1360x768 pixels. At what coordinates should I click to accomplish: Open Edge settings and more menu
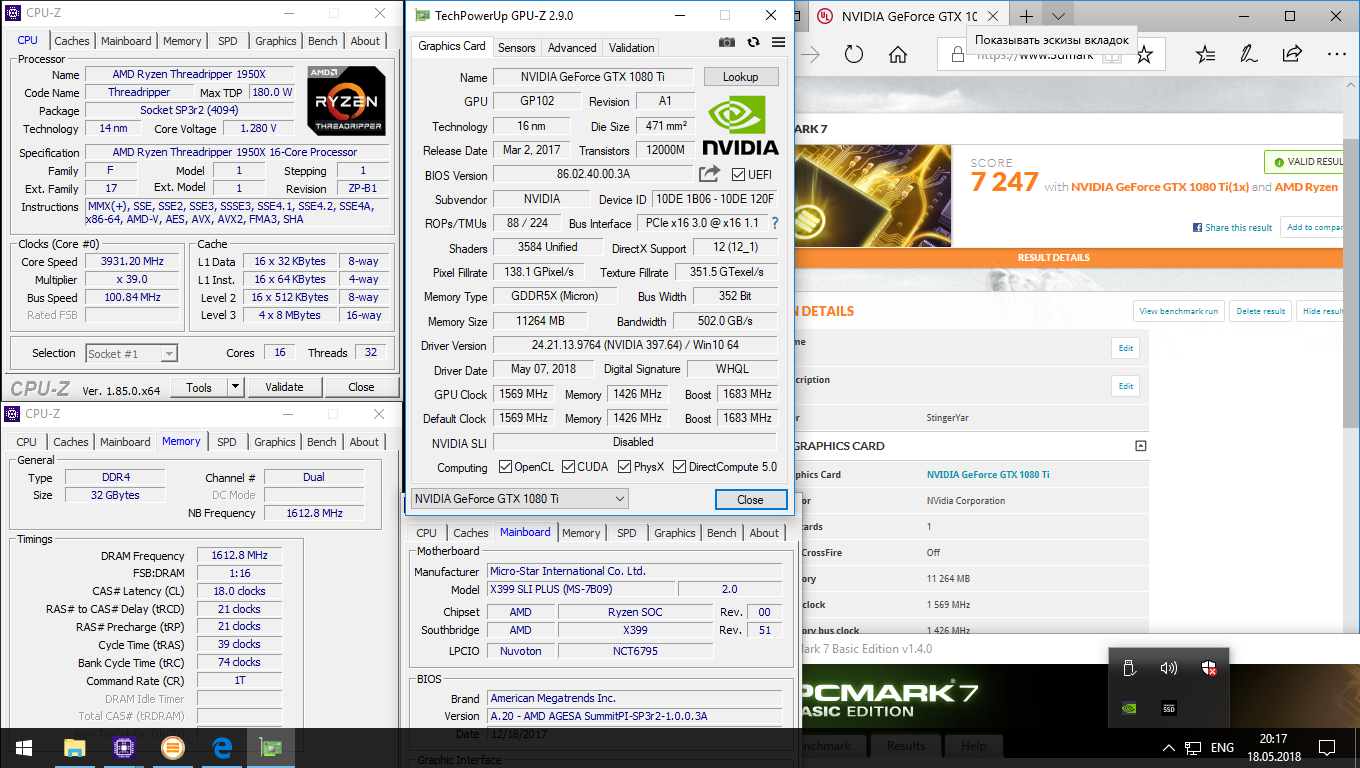(1336, 55)
